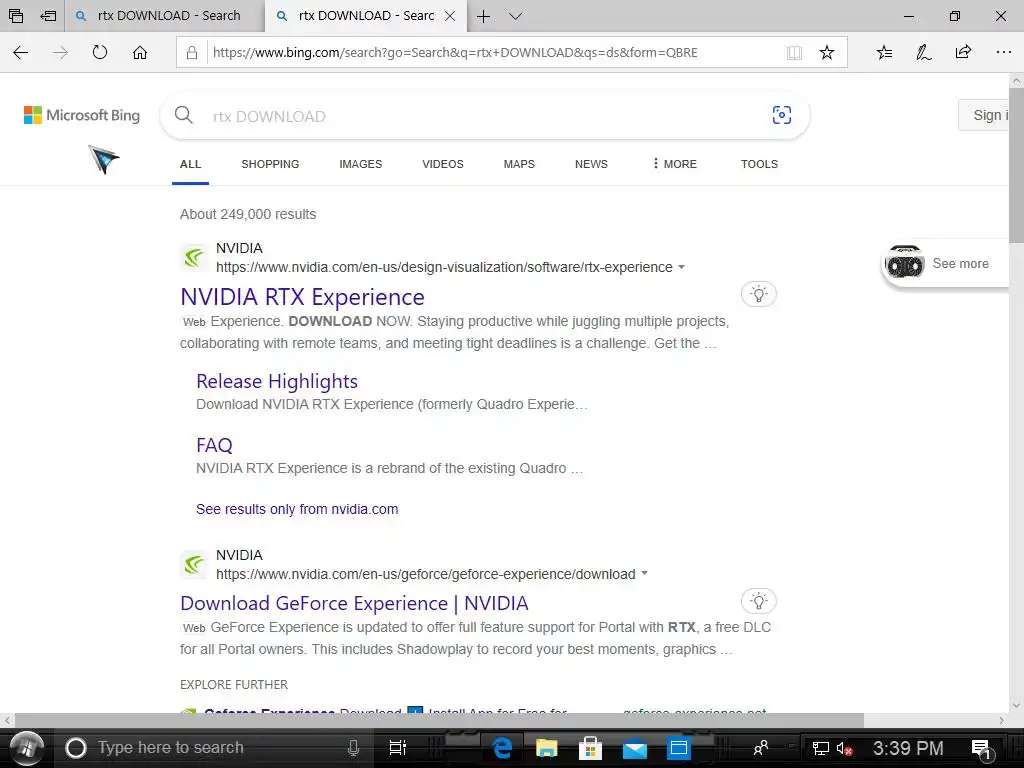Click the network status tray icon
The image size is (1024, 768).
[820, 748]
